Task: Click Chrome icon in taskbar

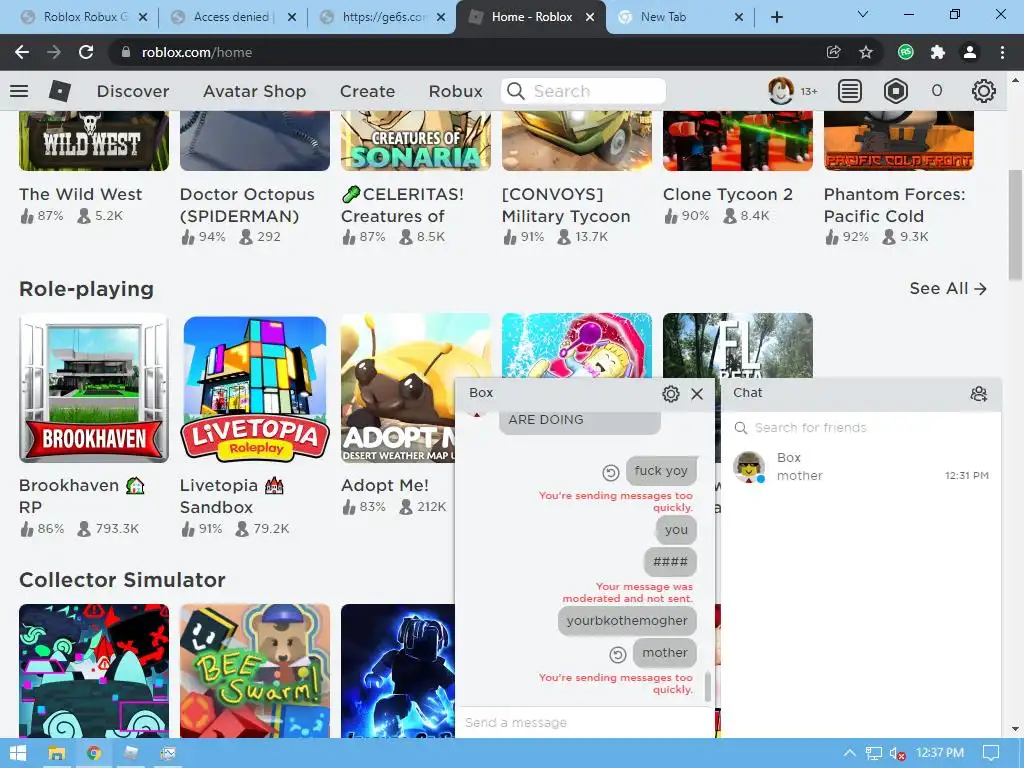Action: click(x=93, y=753)
